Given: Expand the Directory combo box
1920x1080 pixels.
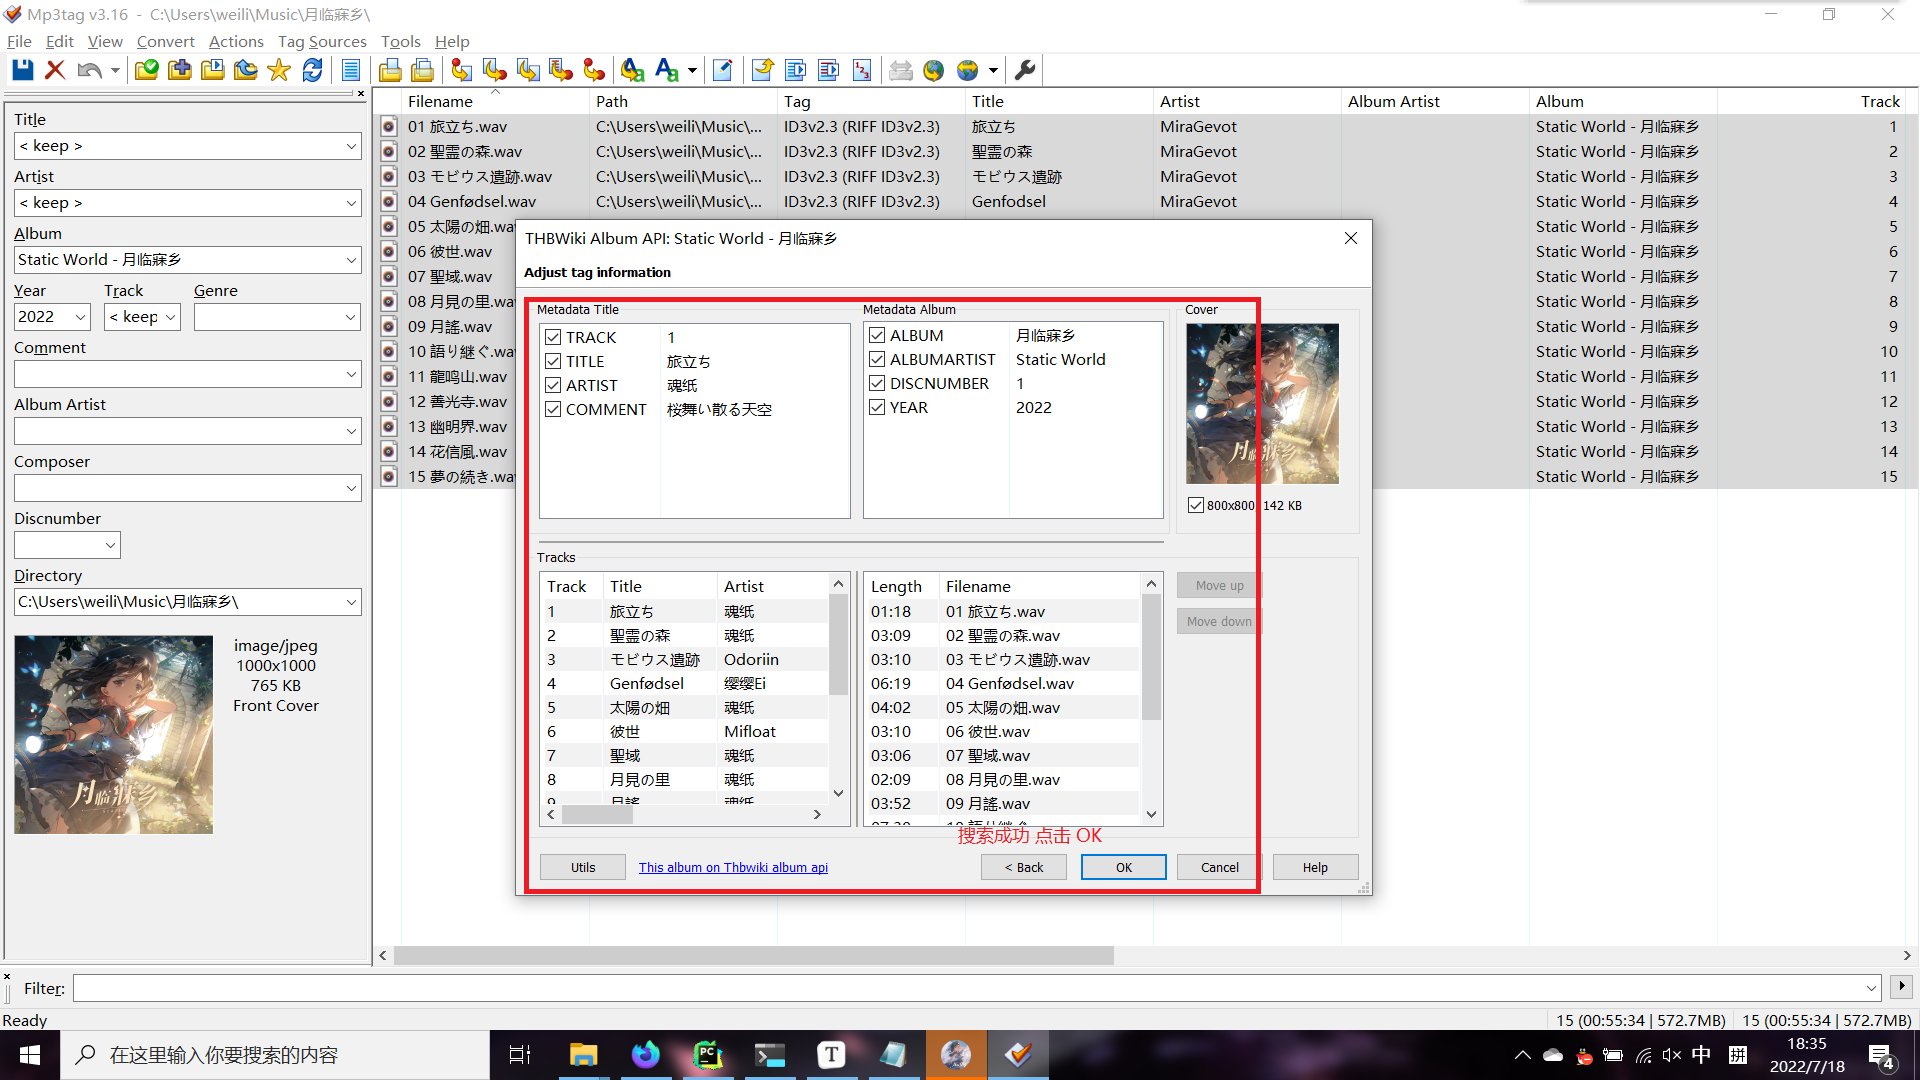Looking at the screenshot, I should coord(350,603).
